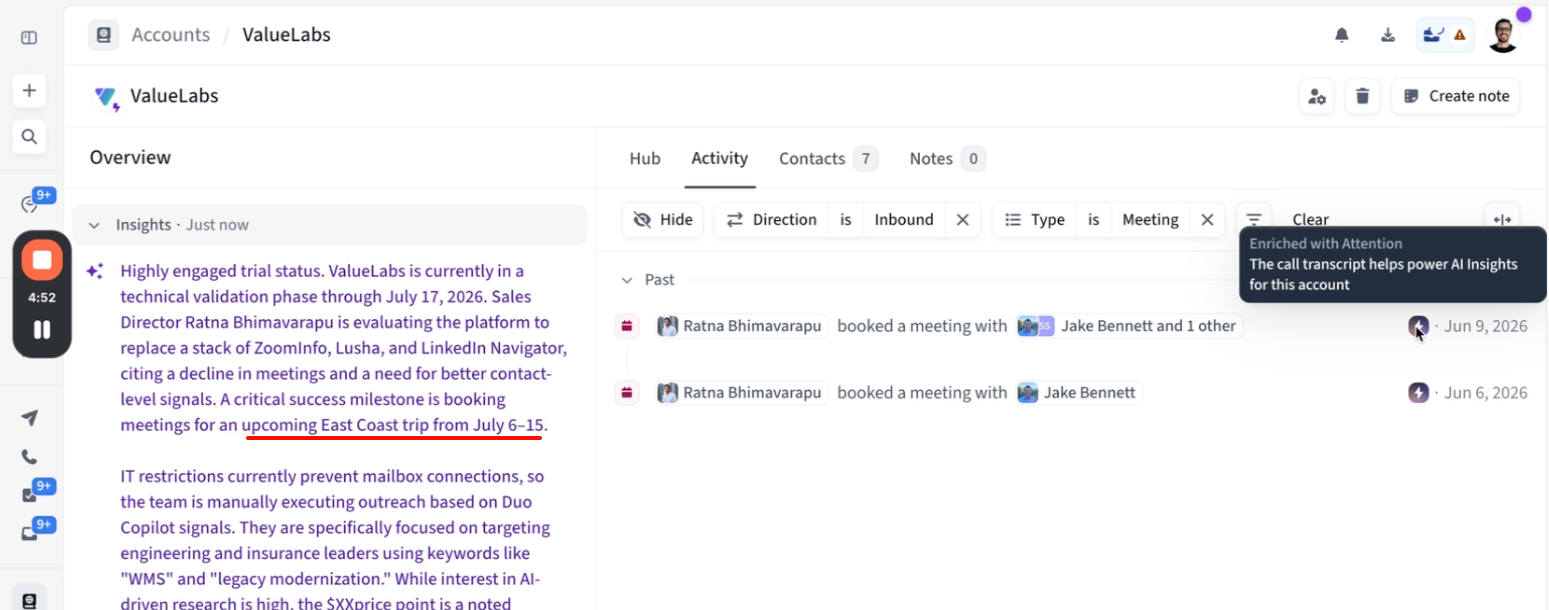Change the Inbound filter value
Viewport: 1549px width, 610px height.
[x=904, y=220]
